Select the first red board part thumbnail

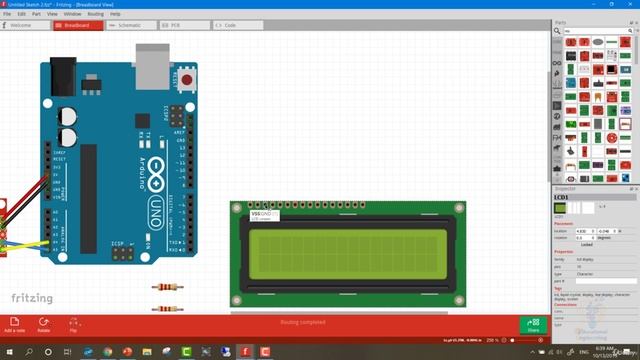pyautogui.click(x=571, y=42)
